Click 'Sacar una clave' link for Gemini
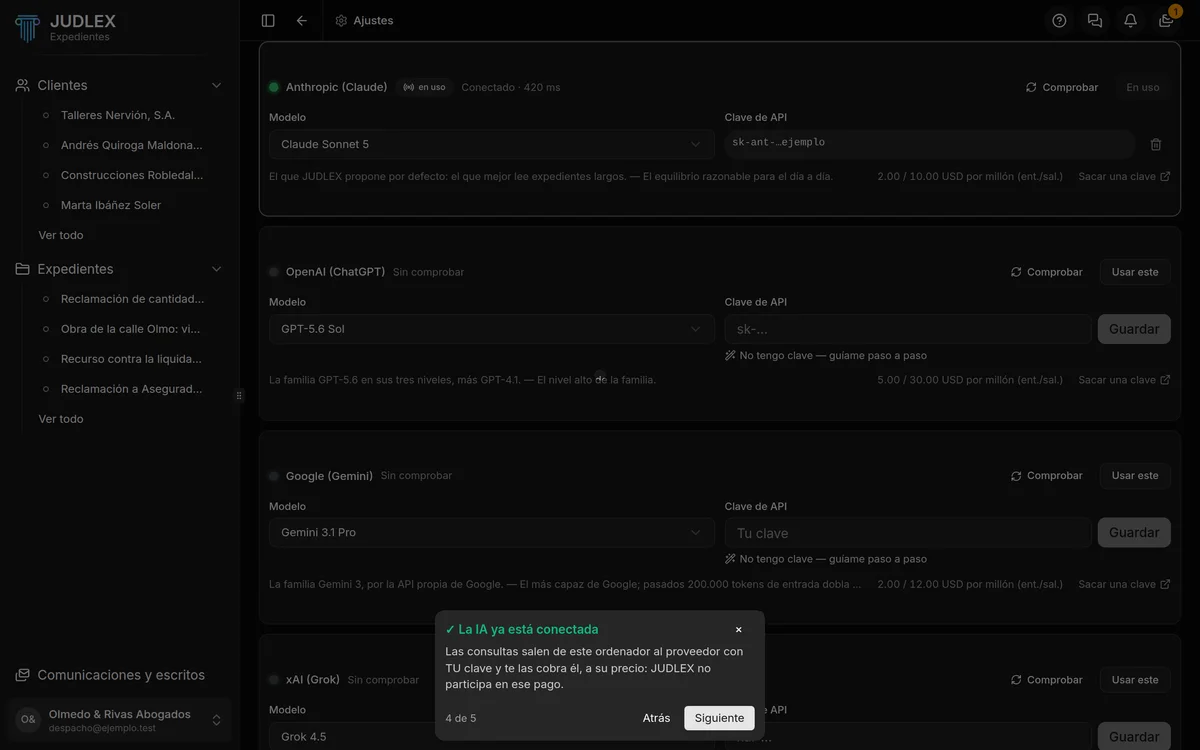Image resolution: width=1200 pixels, height=750 pixels. coord(1124,584)
